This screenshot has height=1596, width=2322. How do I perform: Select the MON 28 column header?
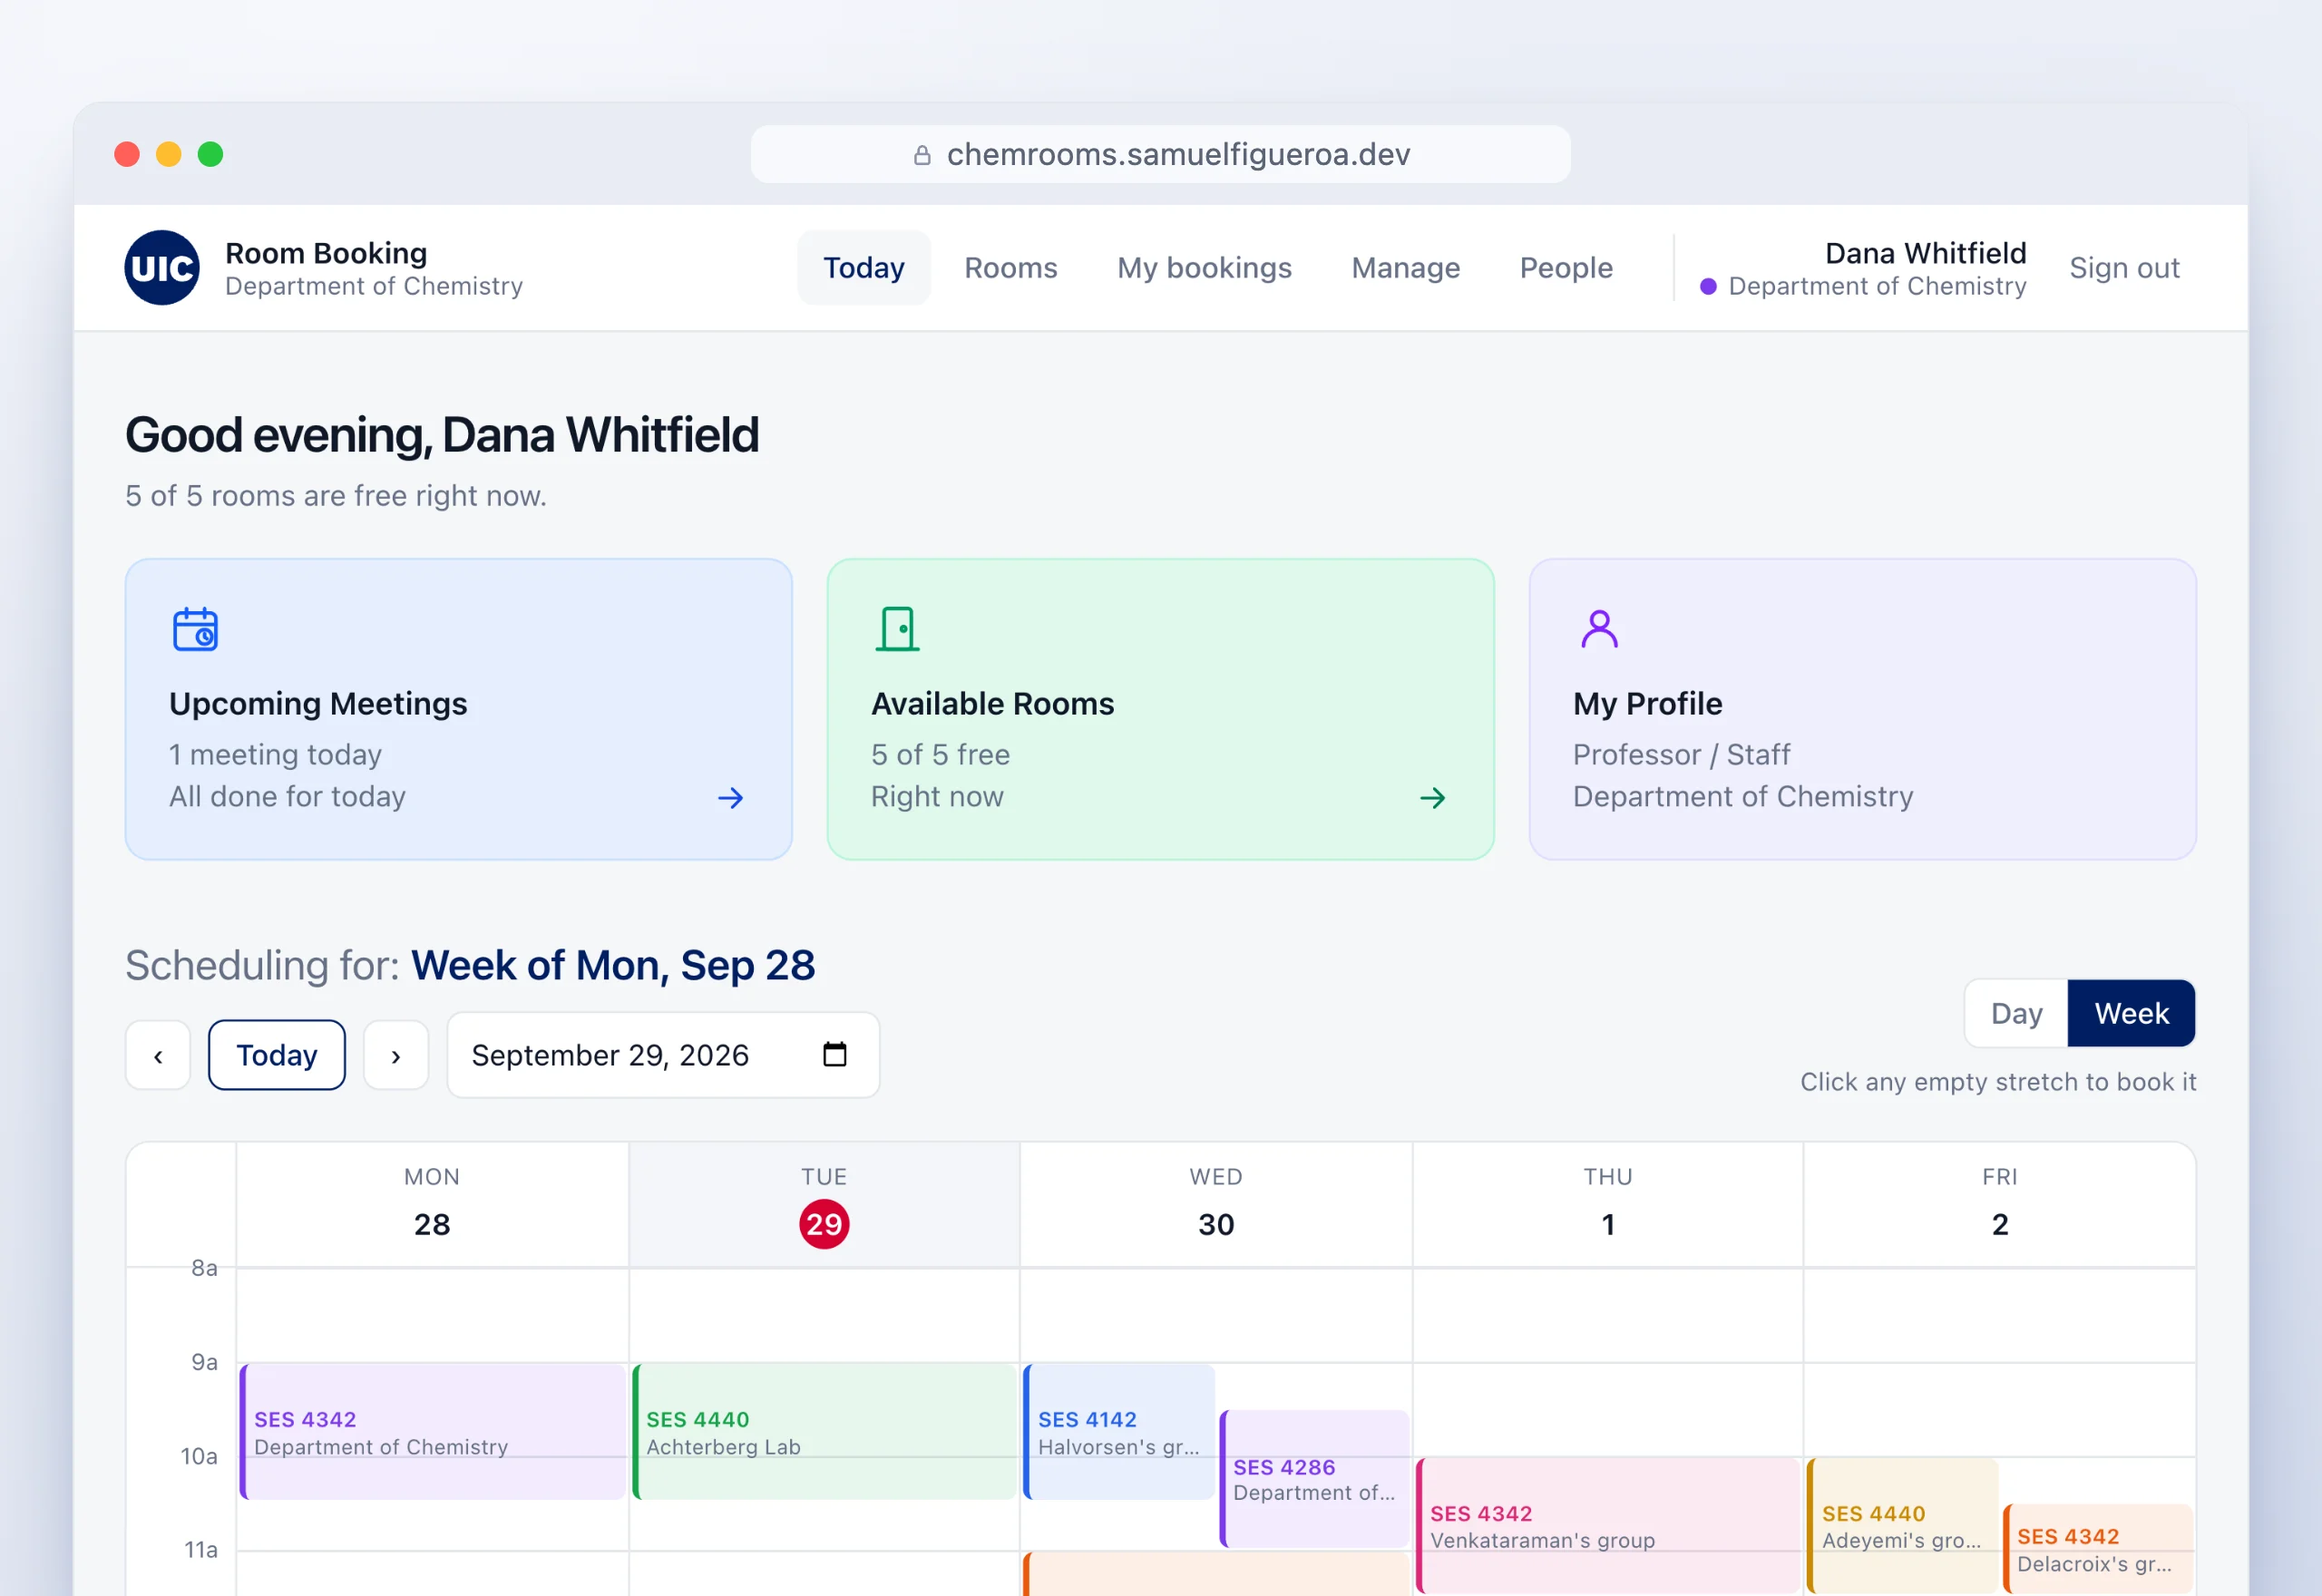coord(432,1205)
